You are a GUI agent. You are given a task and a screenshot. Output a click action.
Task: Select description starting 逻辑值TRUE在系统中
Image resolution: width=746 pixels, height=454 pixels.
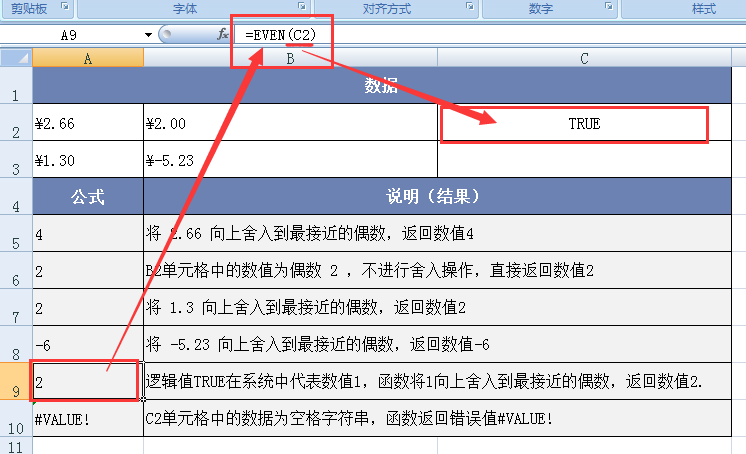point(437,382)
